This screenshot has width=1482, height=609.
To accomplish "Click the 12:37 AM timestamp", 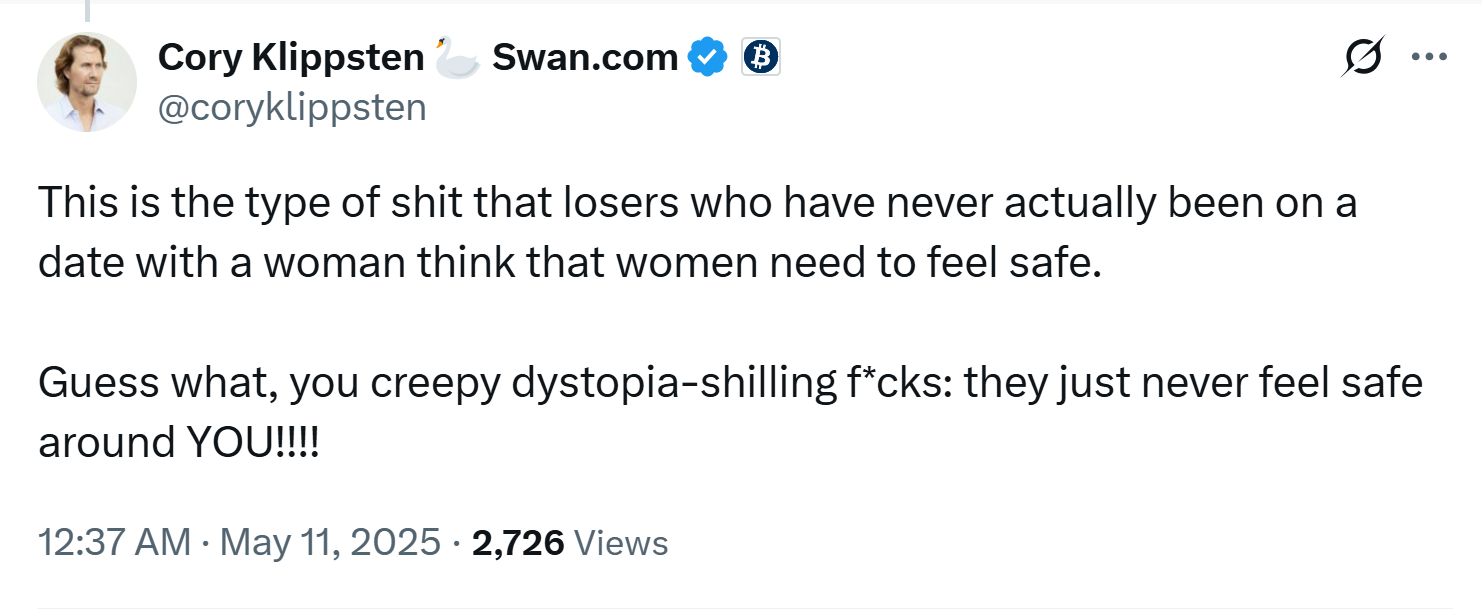I will tap(114, 543).
